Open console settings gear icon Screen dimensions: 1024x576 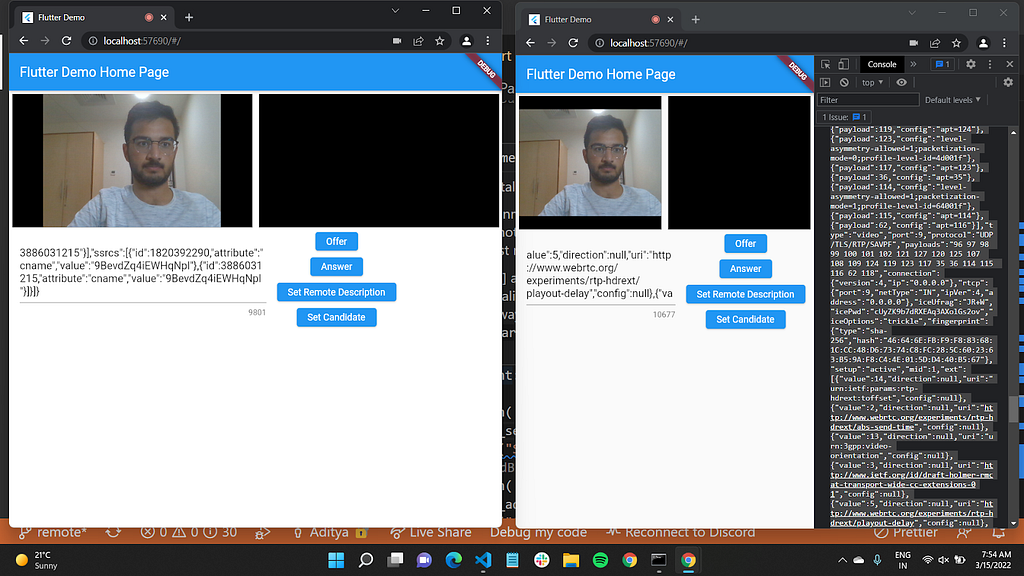click(1008, 82)
